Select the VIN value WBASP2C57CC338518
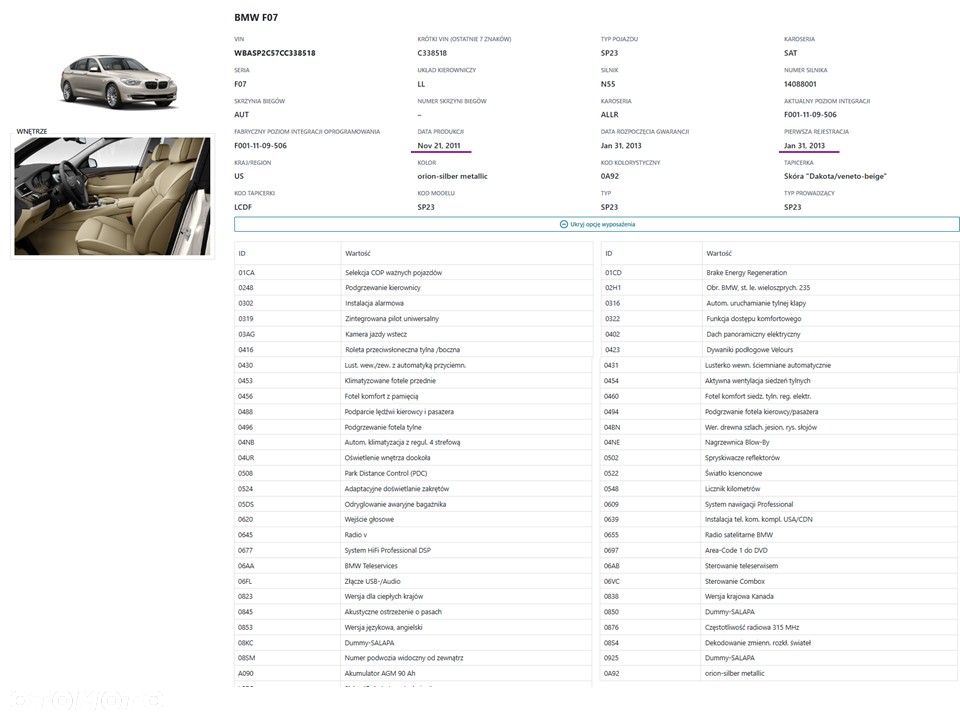The height and width of the screenshot is (720, 960). click(274, 53)
